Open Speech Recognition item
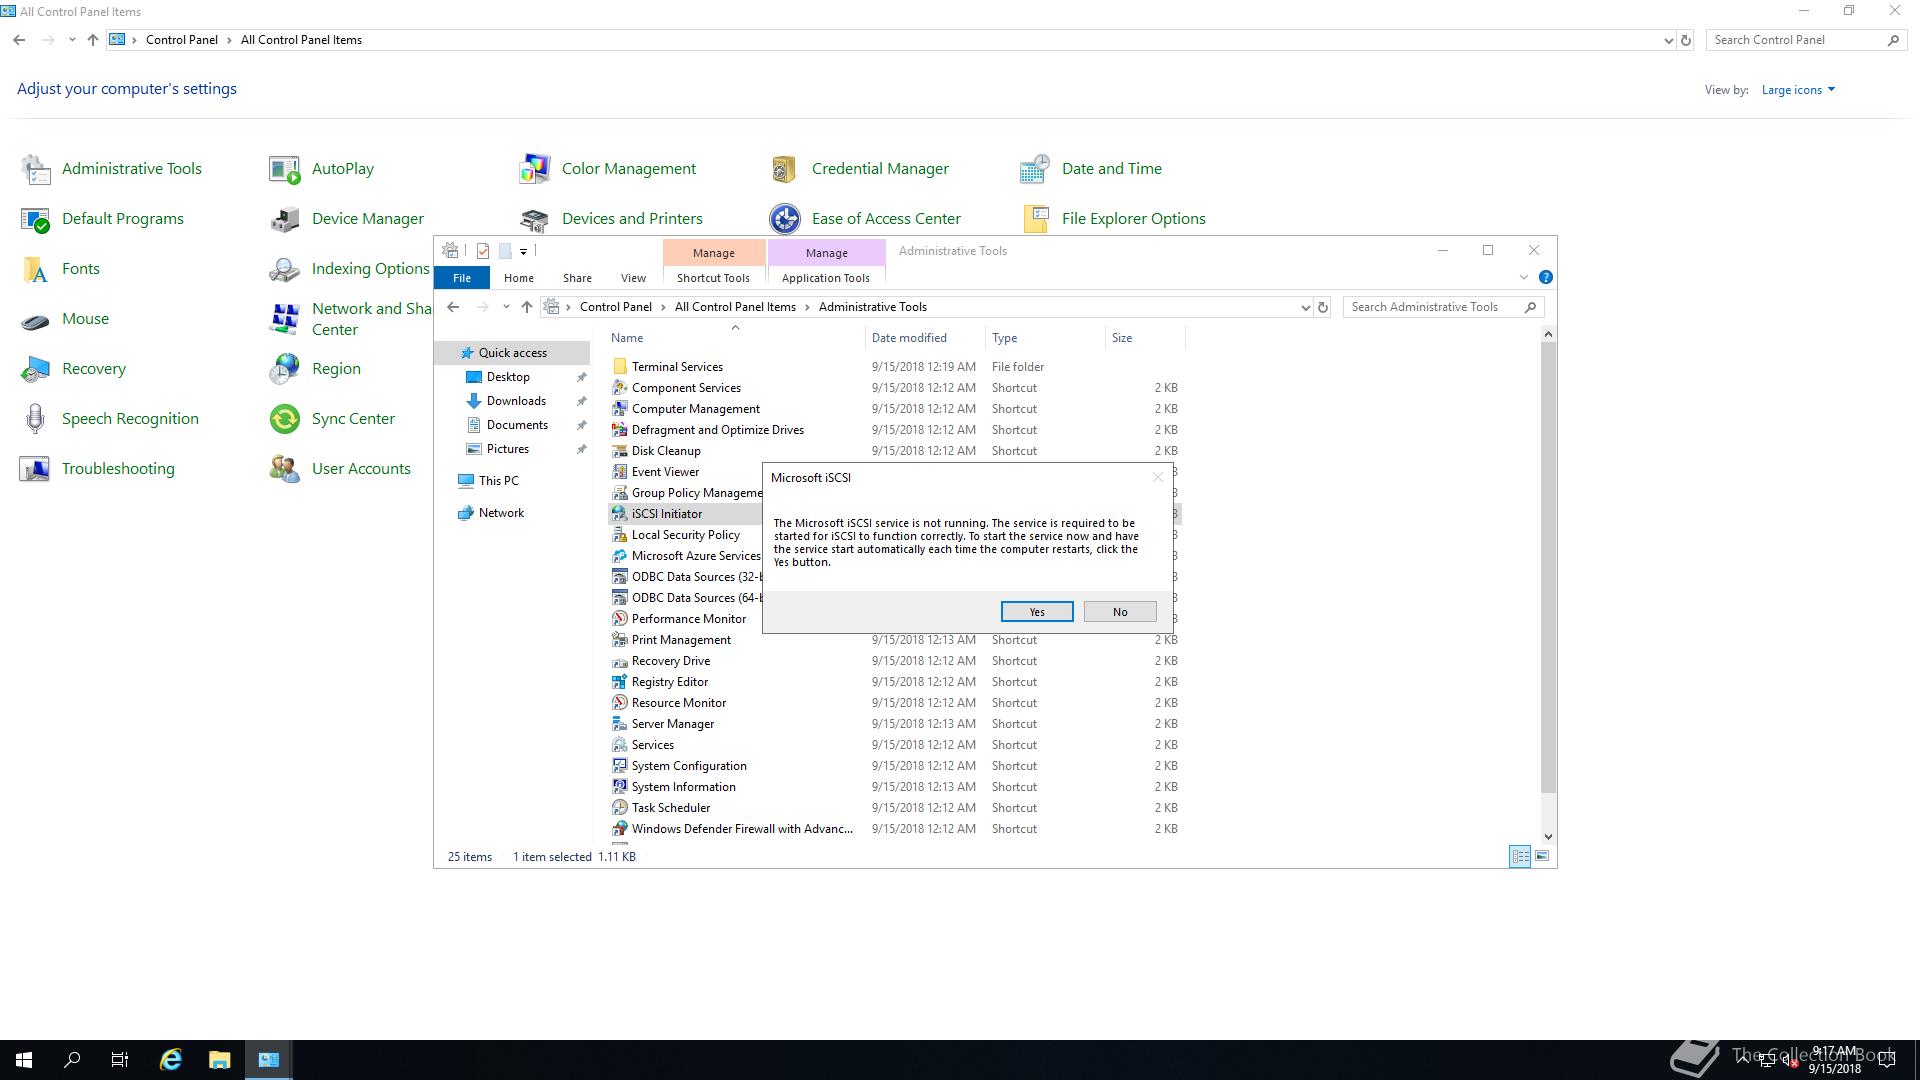Screen dimensions: 1920x1080 [x=110, y=419]
